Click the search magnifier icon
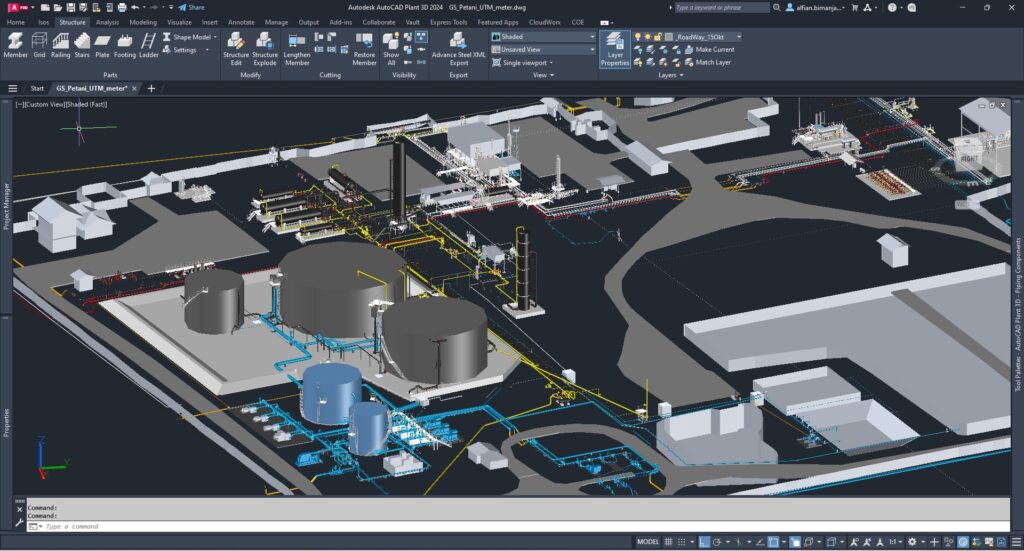This screenshot has height=551, width=1024. (776, 7)
